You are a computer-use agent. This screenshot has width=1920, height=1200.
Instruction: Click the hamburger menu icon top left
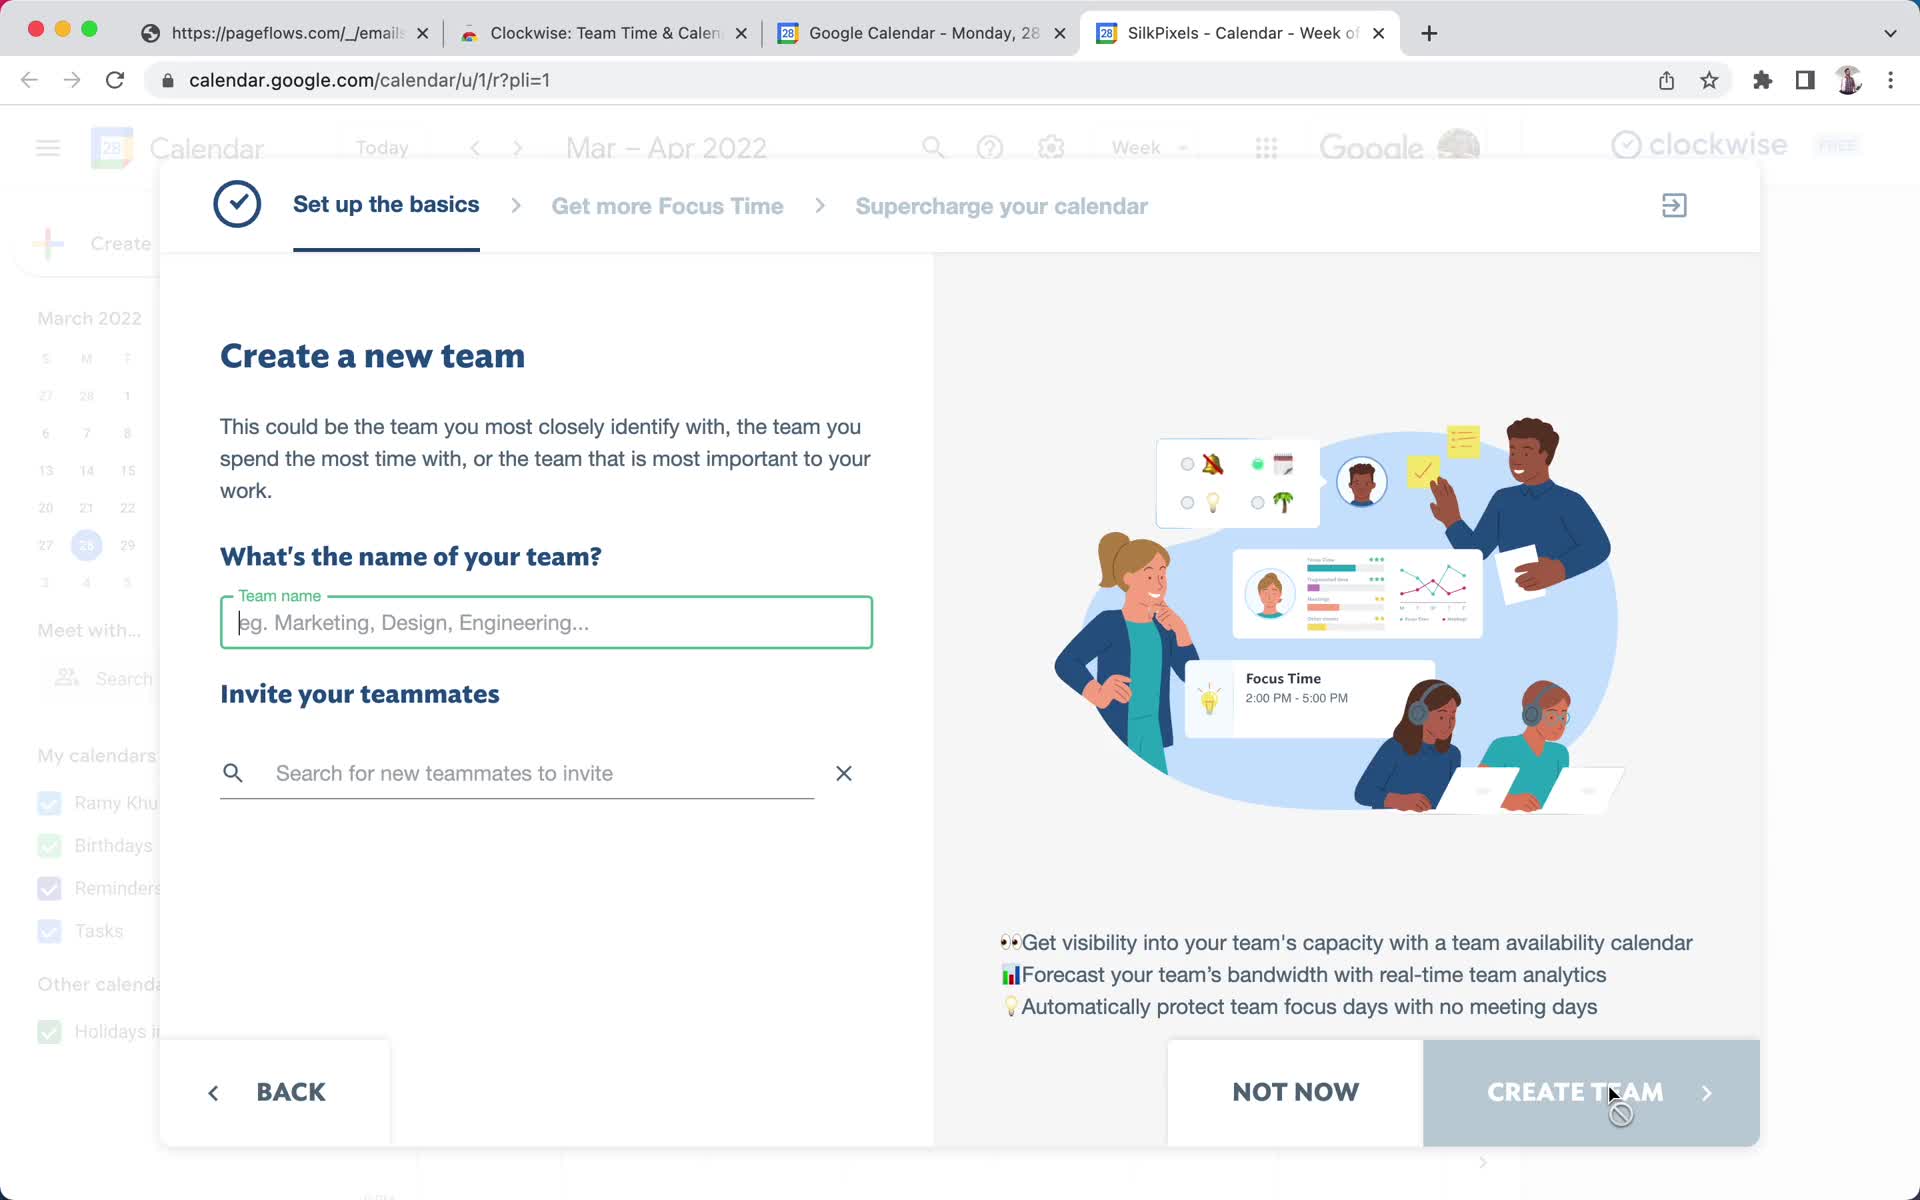point(47,148)
